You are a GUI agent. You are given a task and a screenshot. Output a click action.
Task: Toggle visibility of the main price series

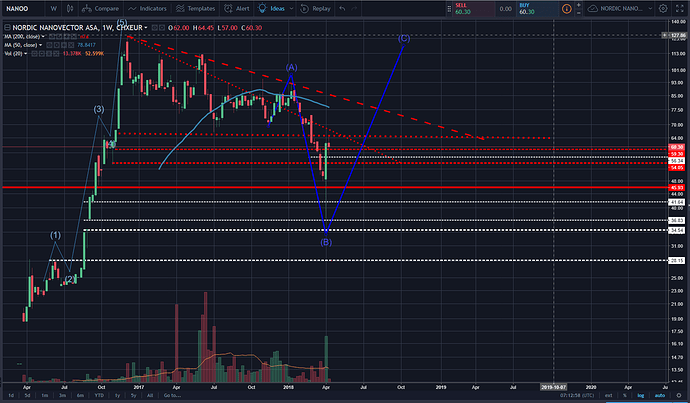155,27
